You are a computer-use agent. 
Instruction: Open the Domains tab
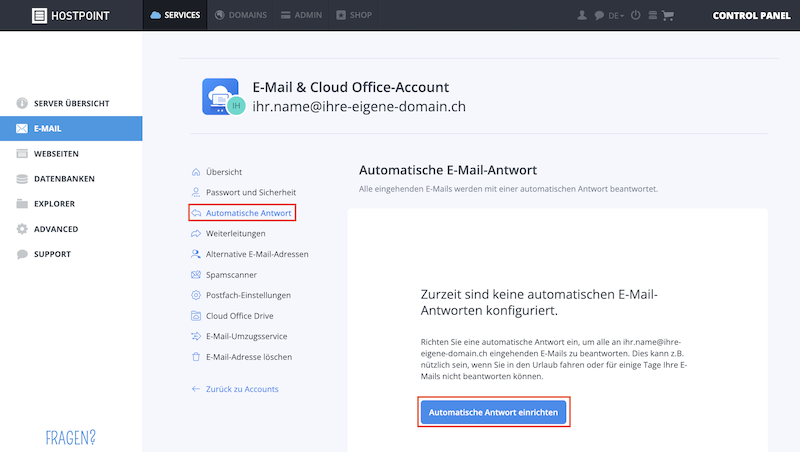[x=240, y=15]
